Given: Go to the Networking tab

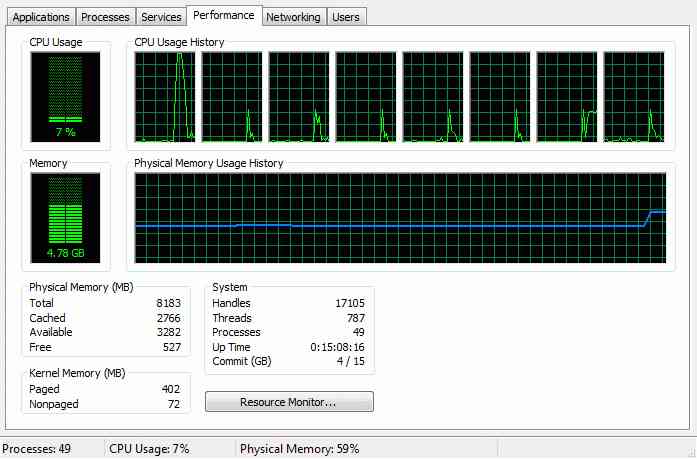Looking at the screenshot, I should pyautogui.click(x=293, y=17).
